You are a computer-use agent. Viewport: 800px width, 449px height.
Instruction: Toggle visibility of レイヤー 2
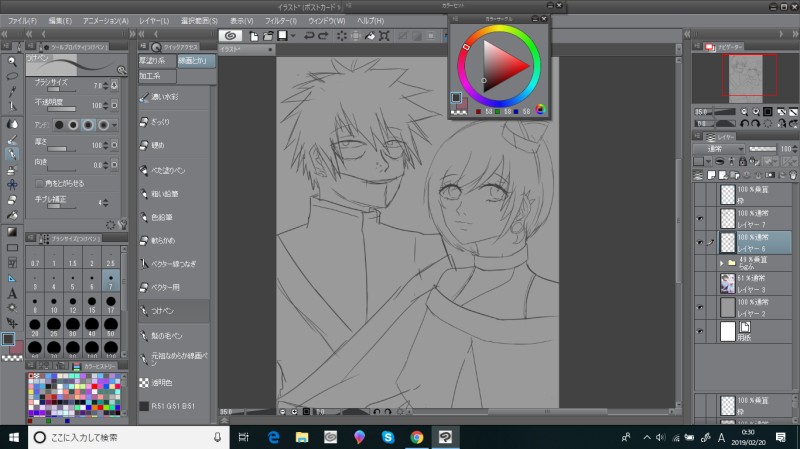coord(699,307)
